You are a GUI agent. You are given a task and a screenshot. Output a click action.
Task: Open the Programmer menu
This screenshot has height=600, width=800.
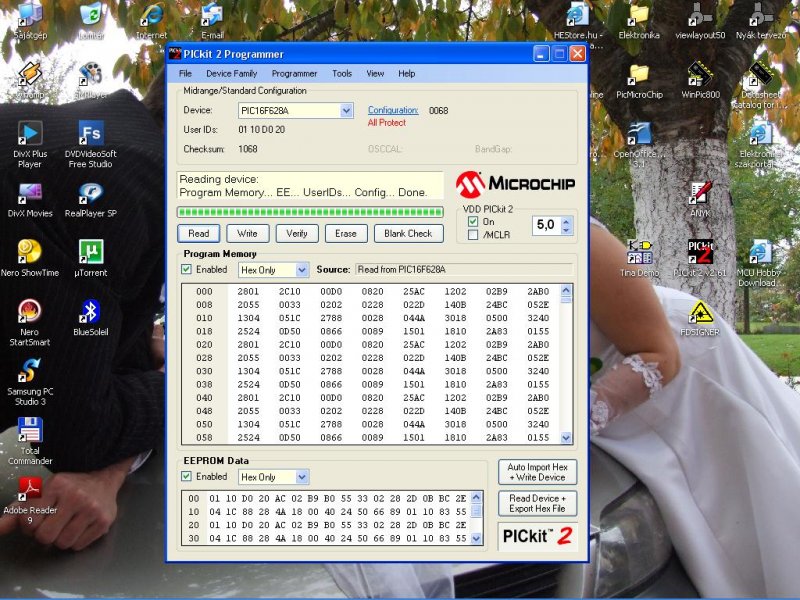point(294,73)
